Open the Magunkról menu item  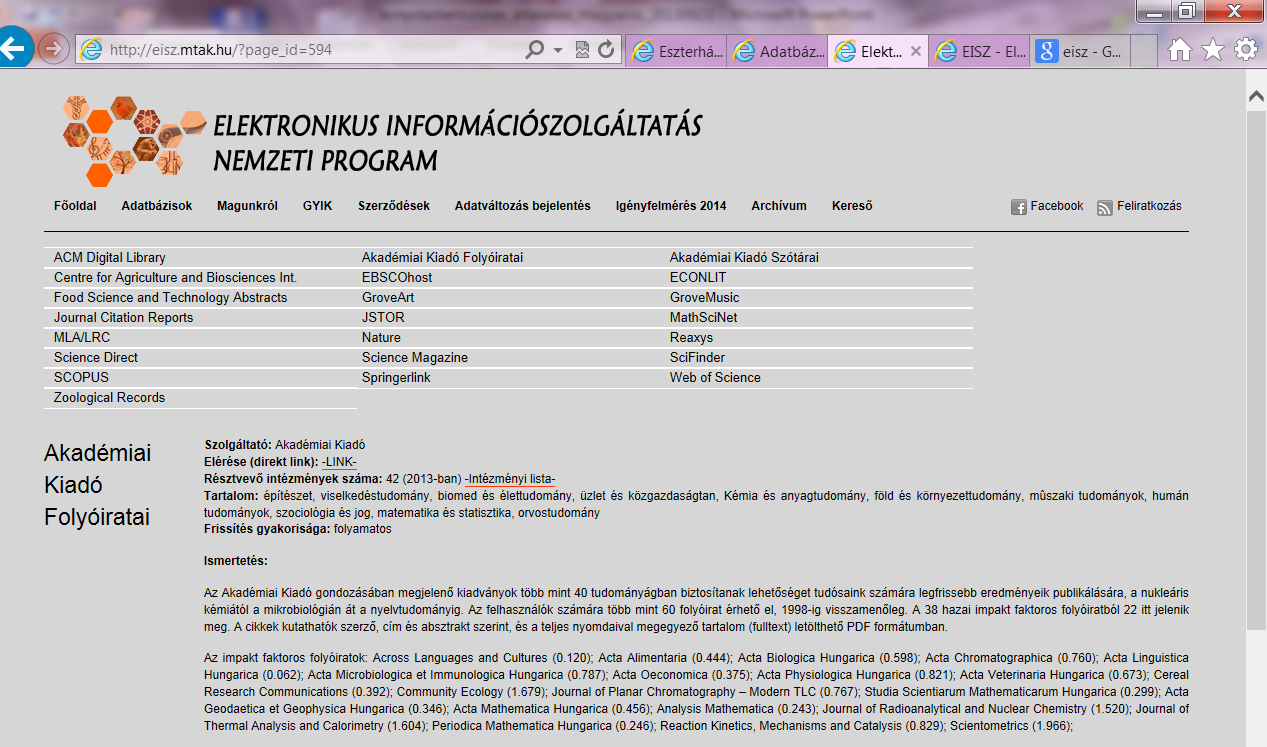(x=247, y=206)
